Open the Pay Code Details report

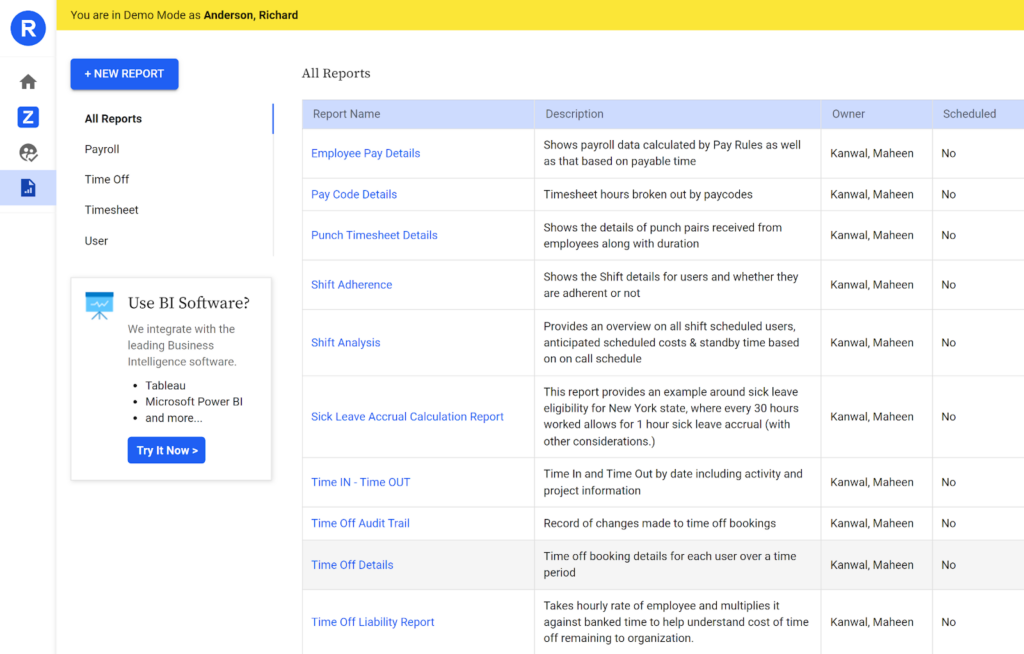point(354,195)
